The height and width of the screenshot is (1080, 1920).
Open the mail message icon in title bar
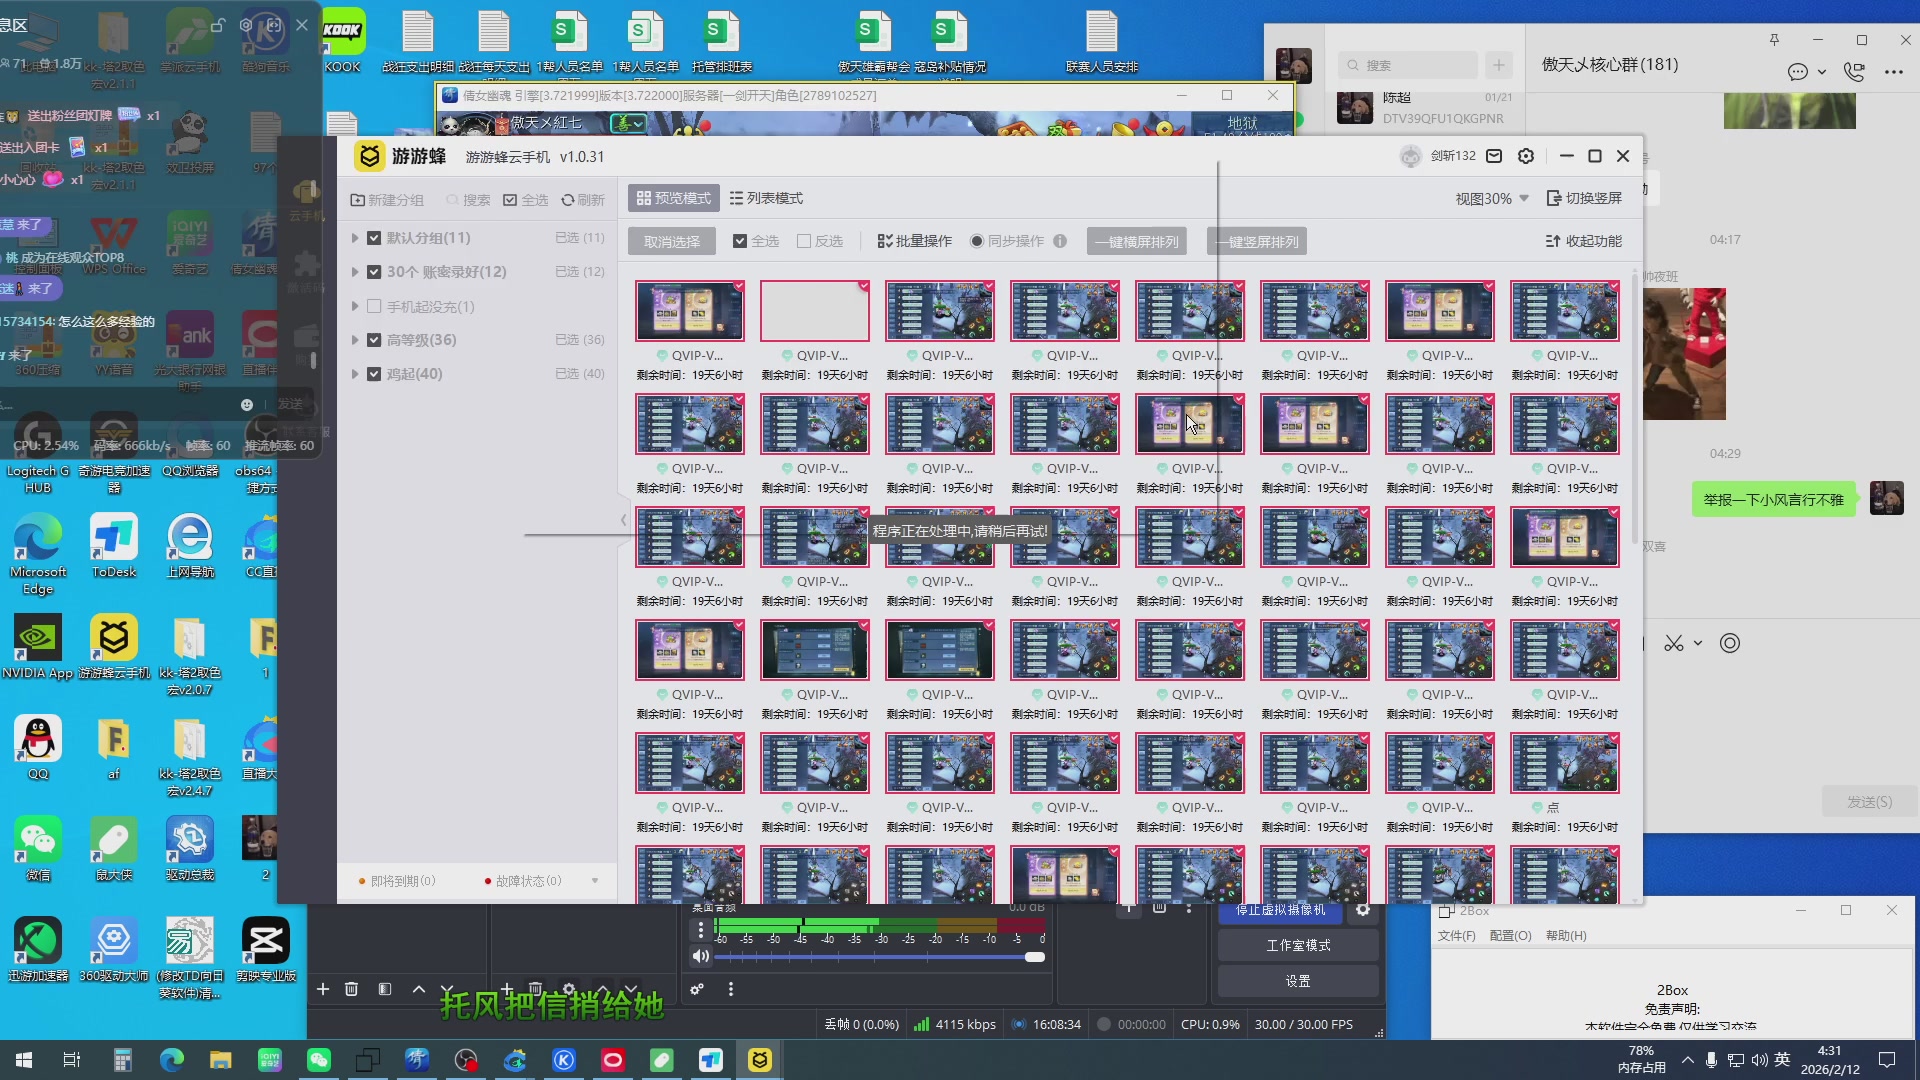[x=1494, y=156]
